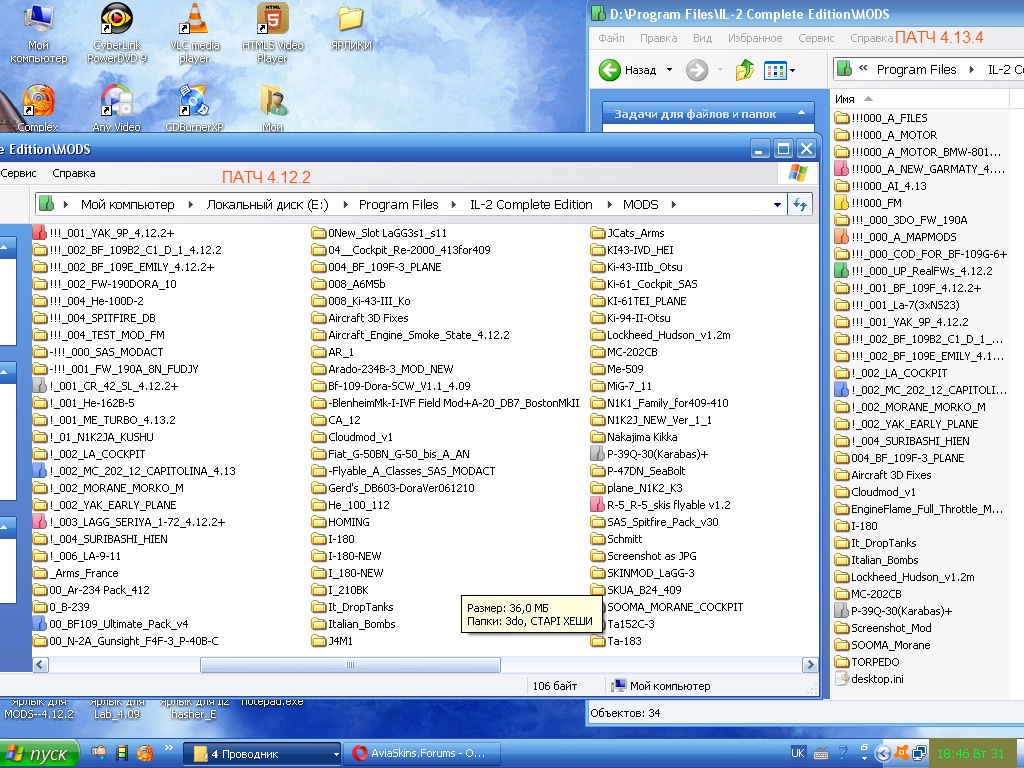Image resolution: width=1024 pixels, height=768 pixels.
Task: Click the Forward arrow in the D: window toolbar
Action: [697, 70]
